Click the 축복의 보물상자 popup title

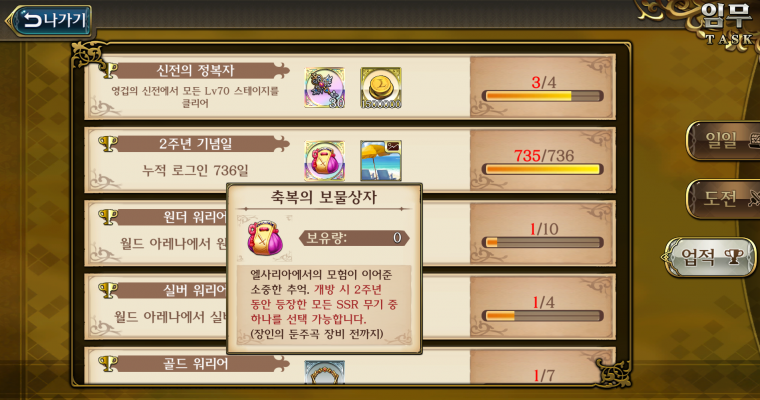[324, 197]
